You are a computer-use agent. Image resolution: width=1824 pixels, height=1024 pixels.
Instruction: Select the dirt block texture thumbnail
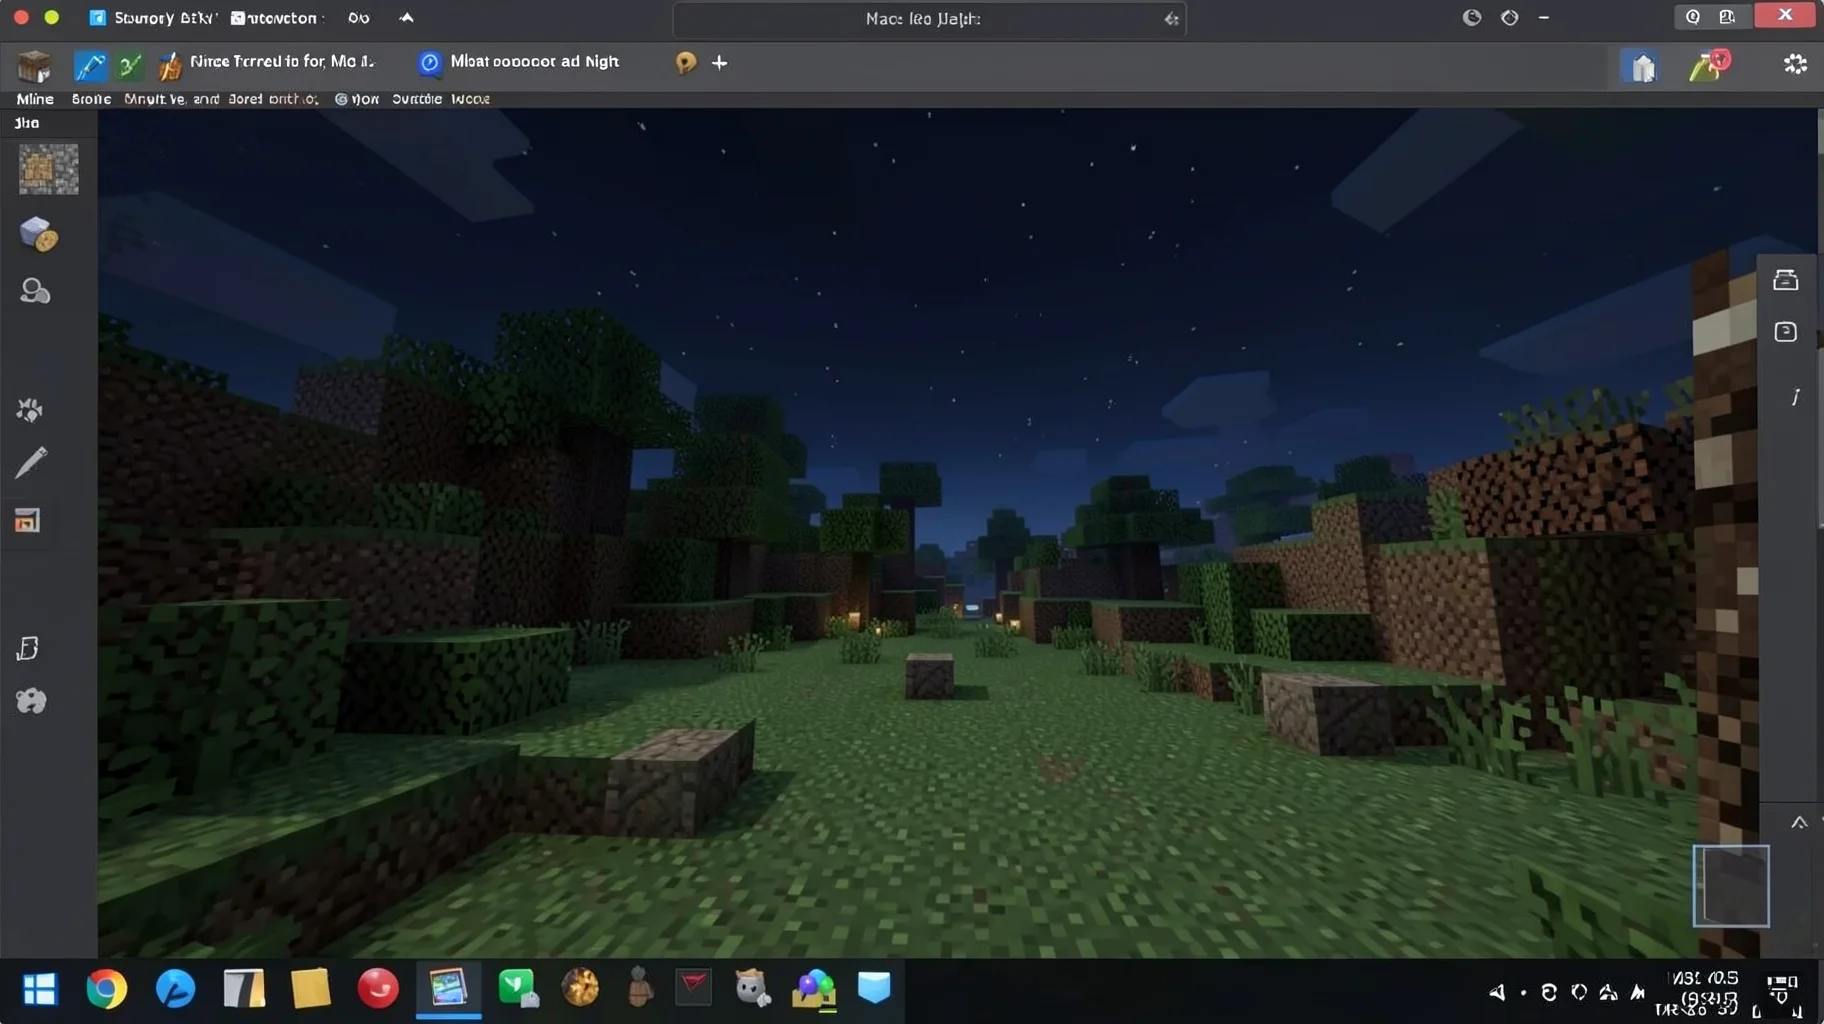click(x=48, y=169)
